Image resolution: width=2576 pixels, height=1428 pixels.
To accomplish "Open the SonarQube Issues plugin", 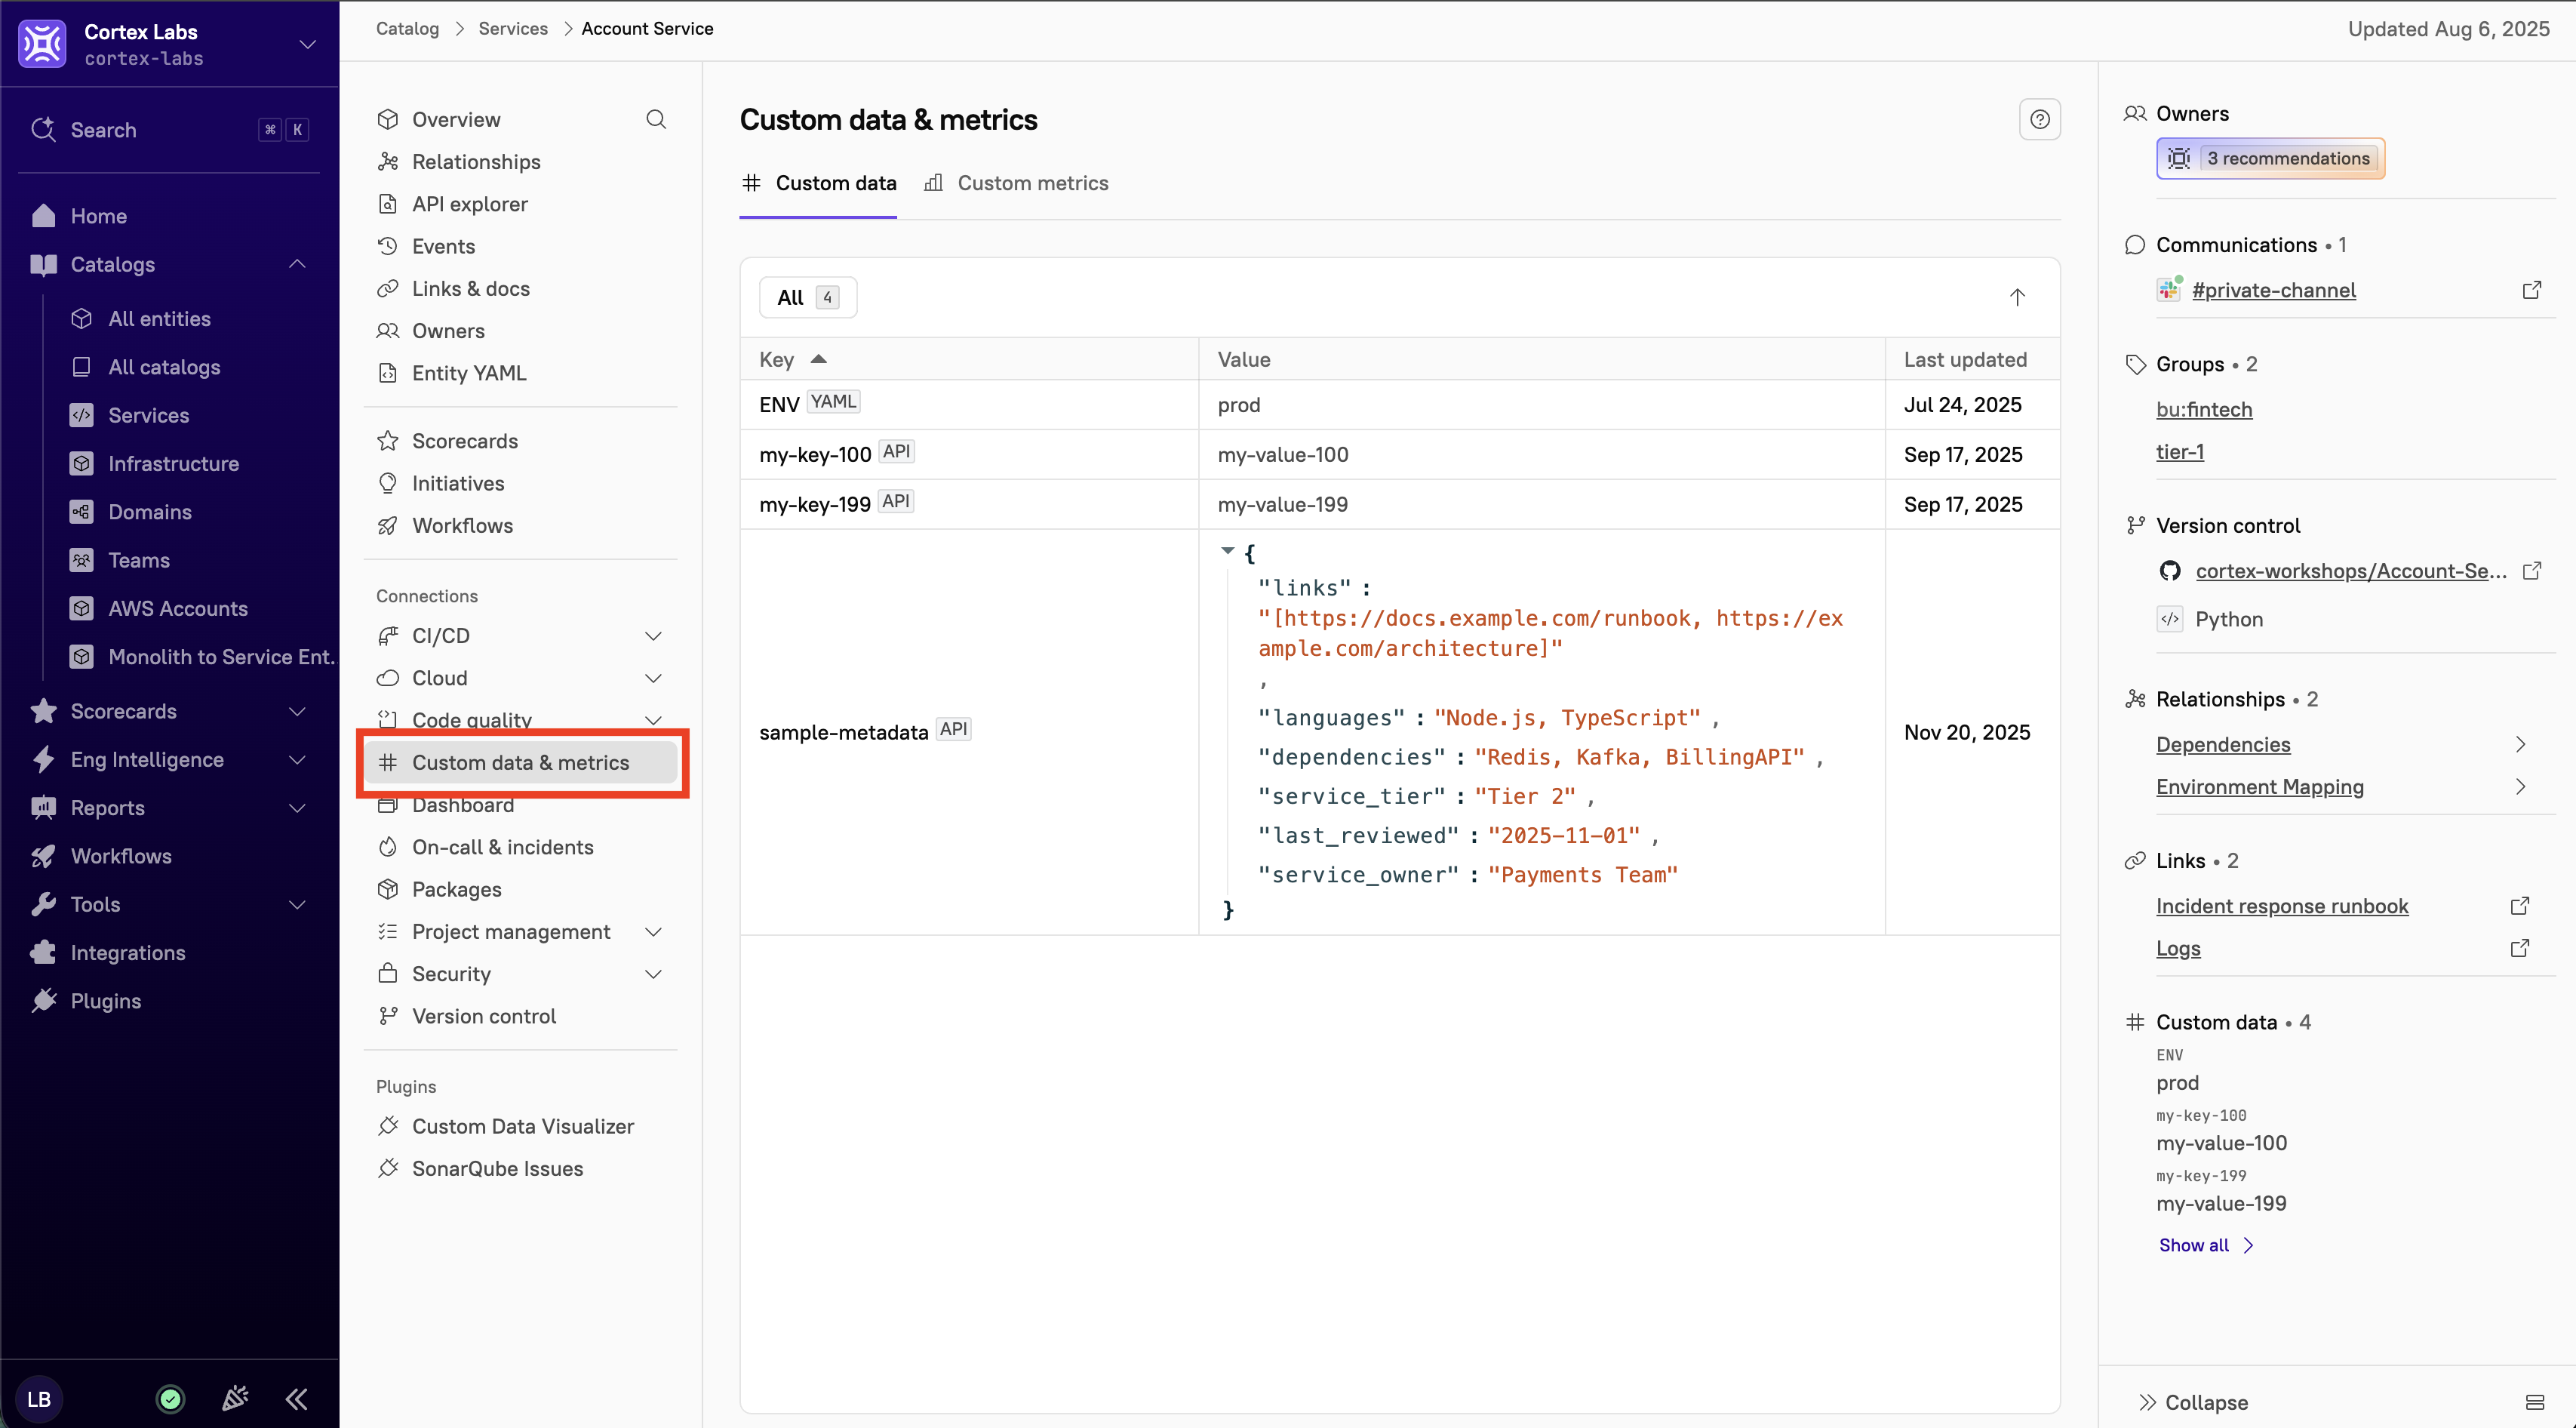I will coord(497,1168).
